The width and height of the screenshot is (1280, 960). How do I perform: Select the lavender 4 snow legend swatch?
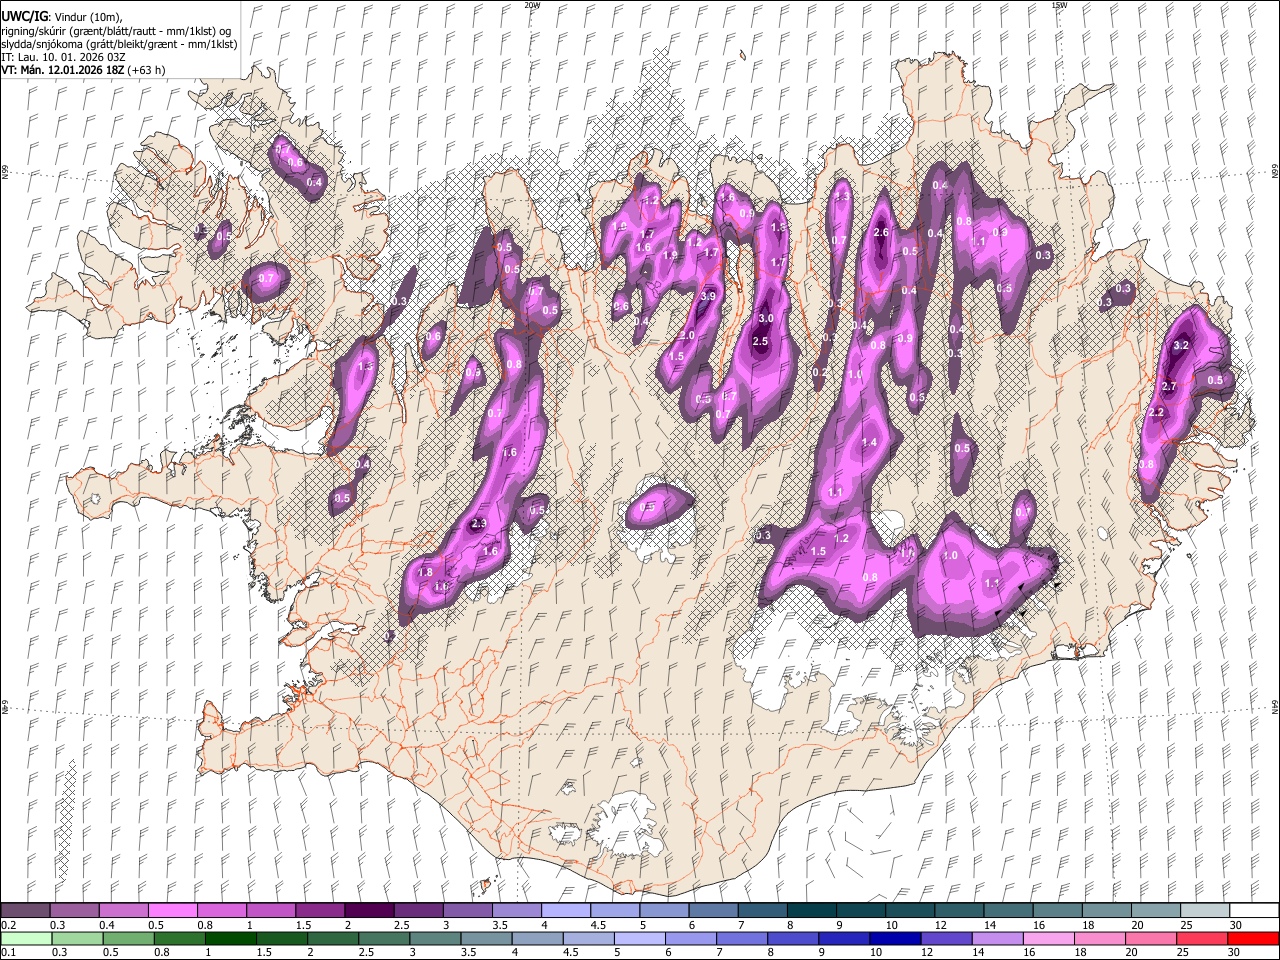(565, 911)
